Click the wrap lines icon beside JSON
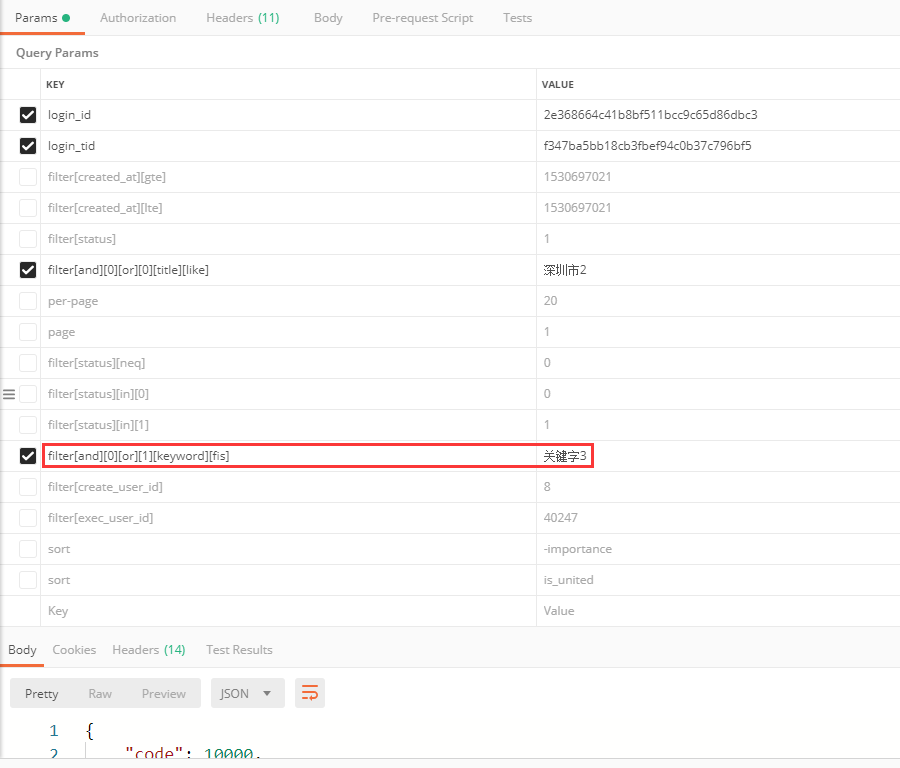 pos(310,693)
